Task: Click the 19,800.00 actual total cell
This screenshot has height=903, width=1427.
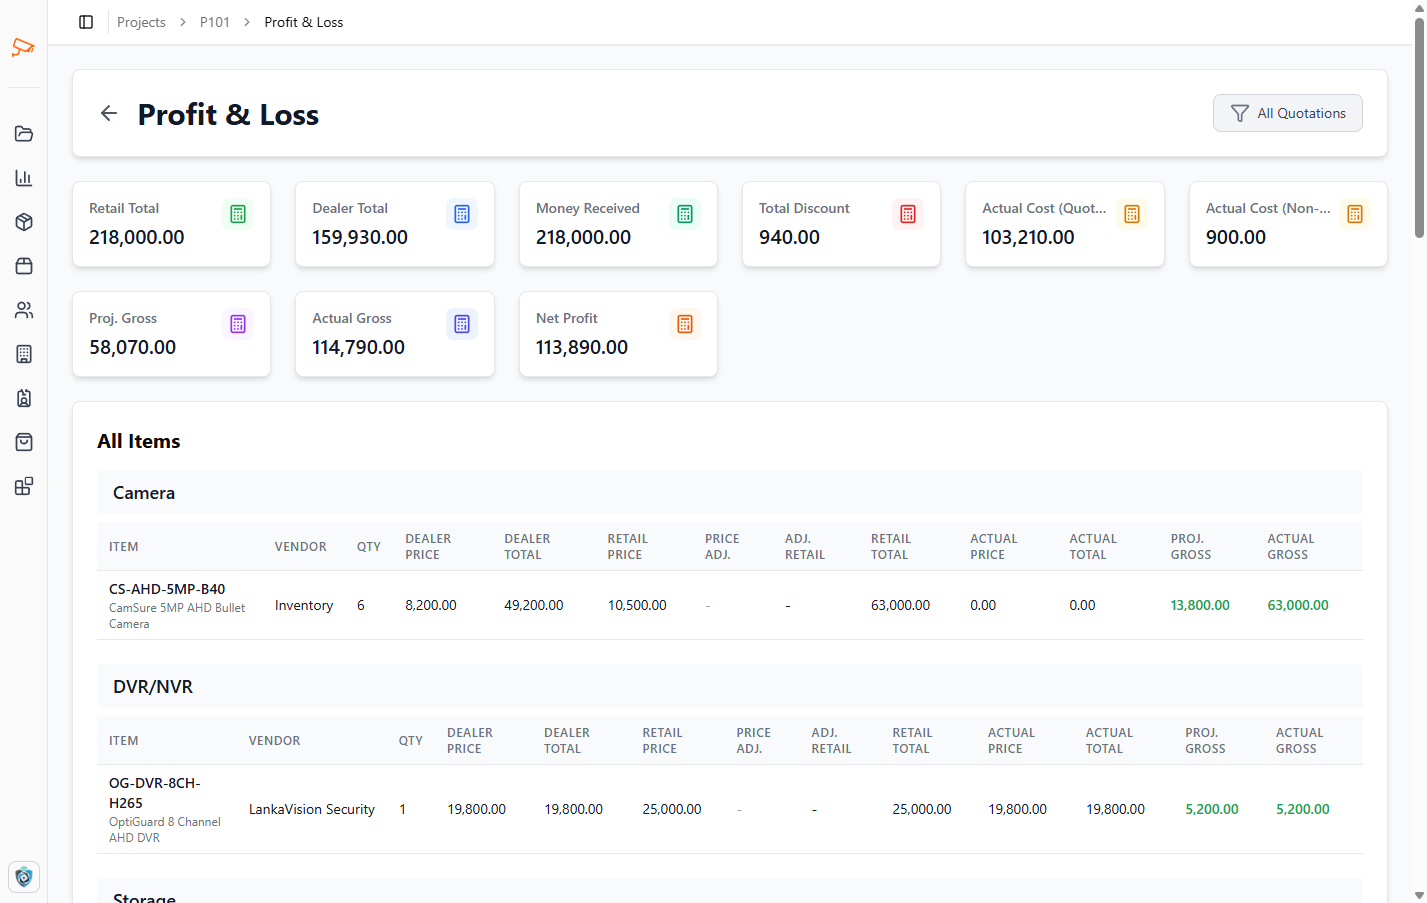Action: pyautogui.click(x=1115, y=809)
